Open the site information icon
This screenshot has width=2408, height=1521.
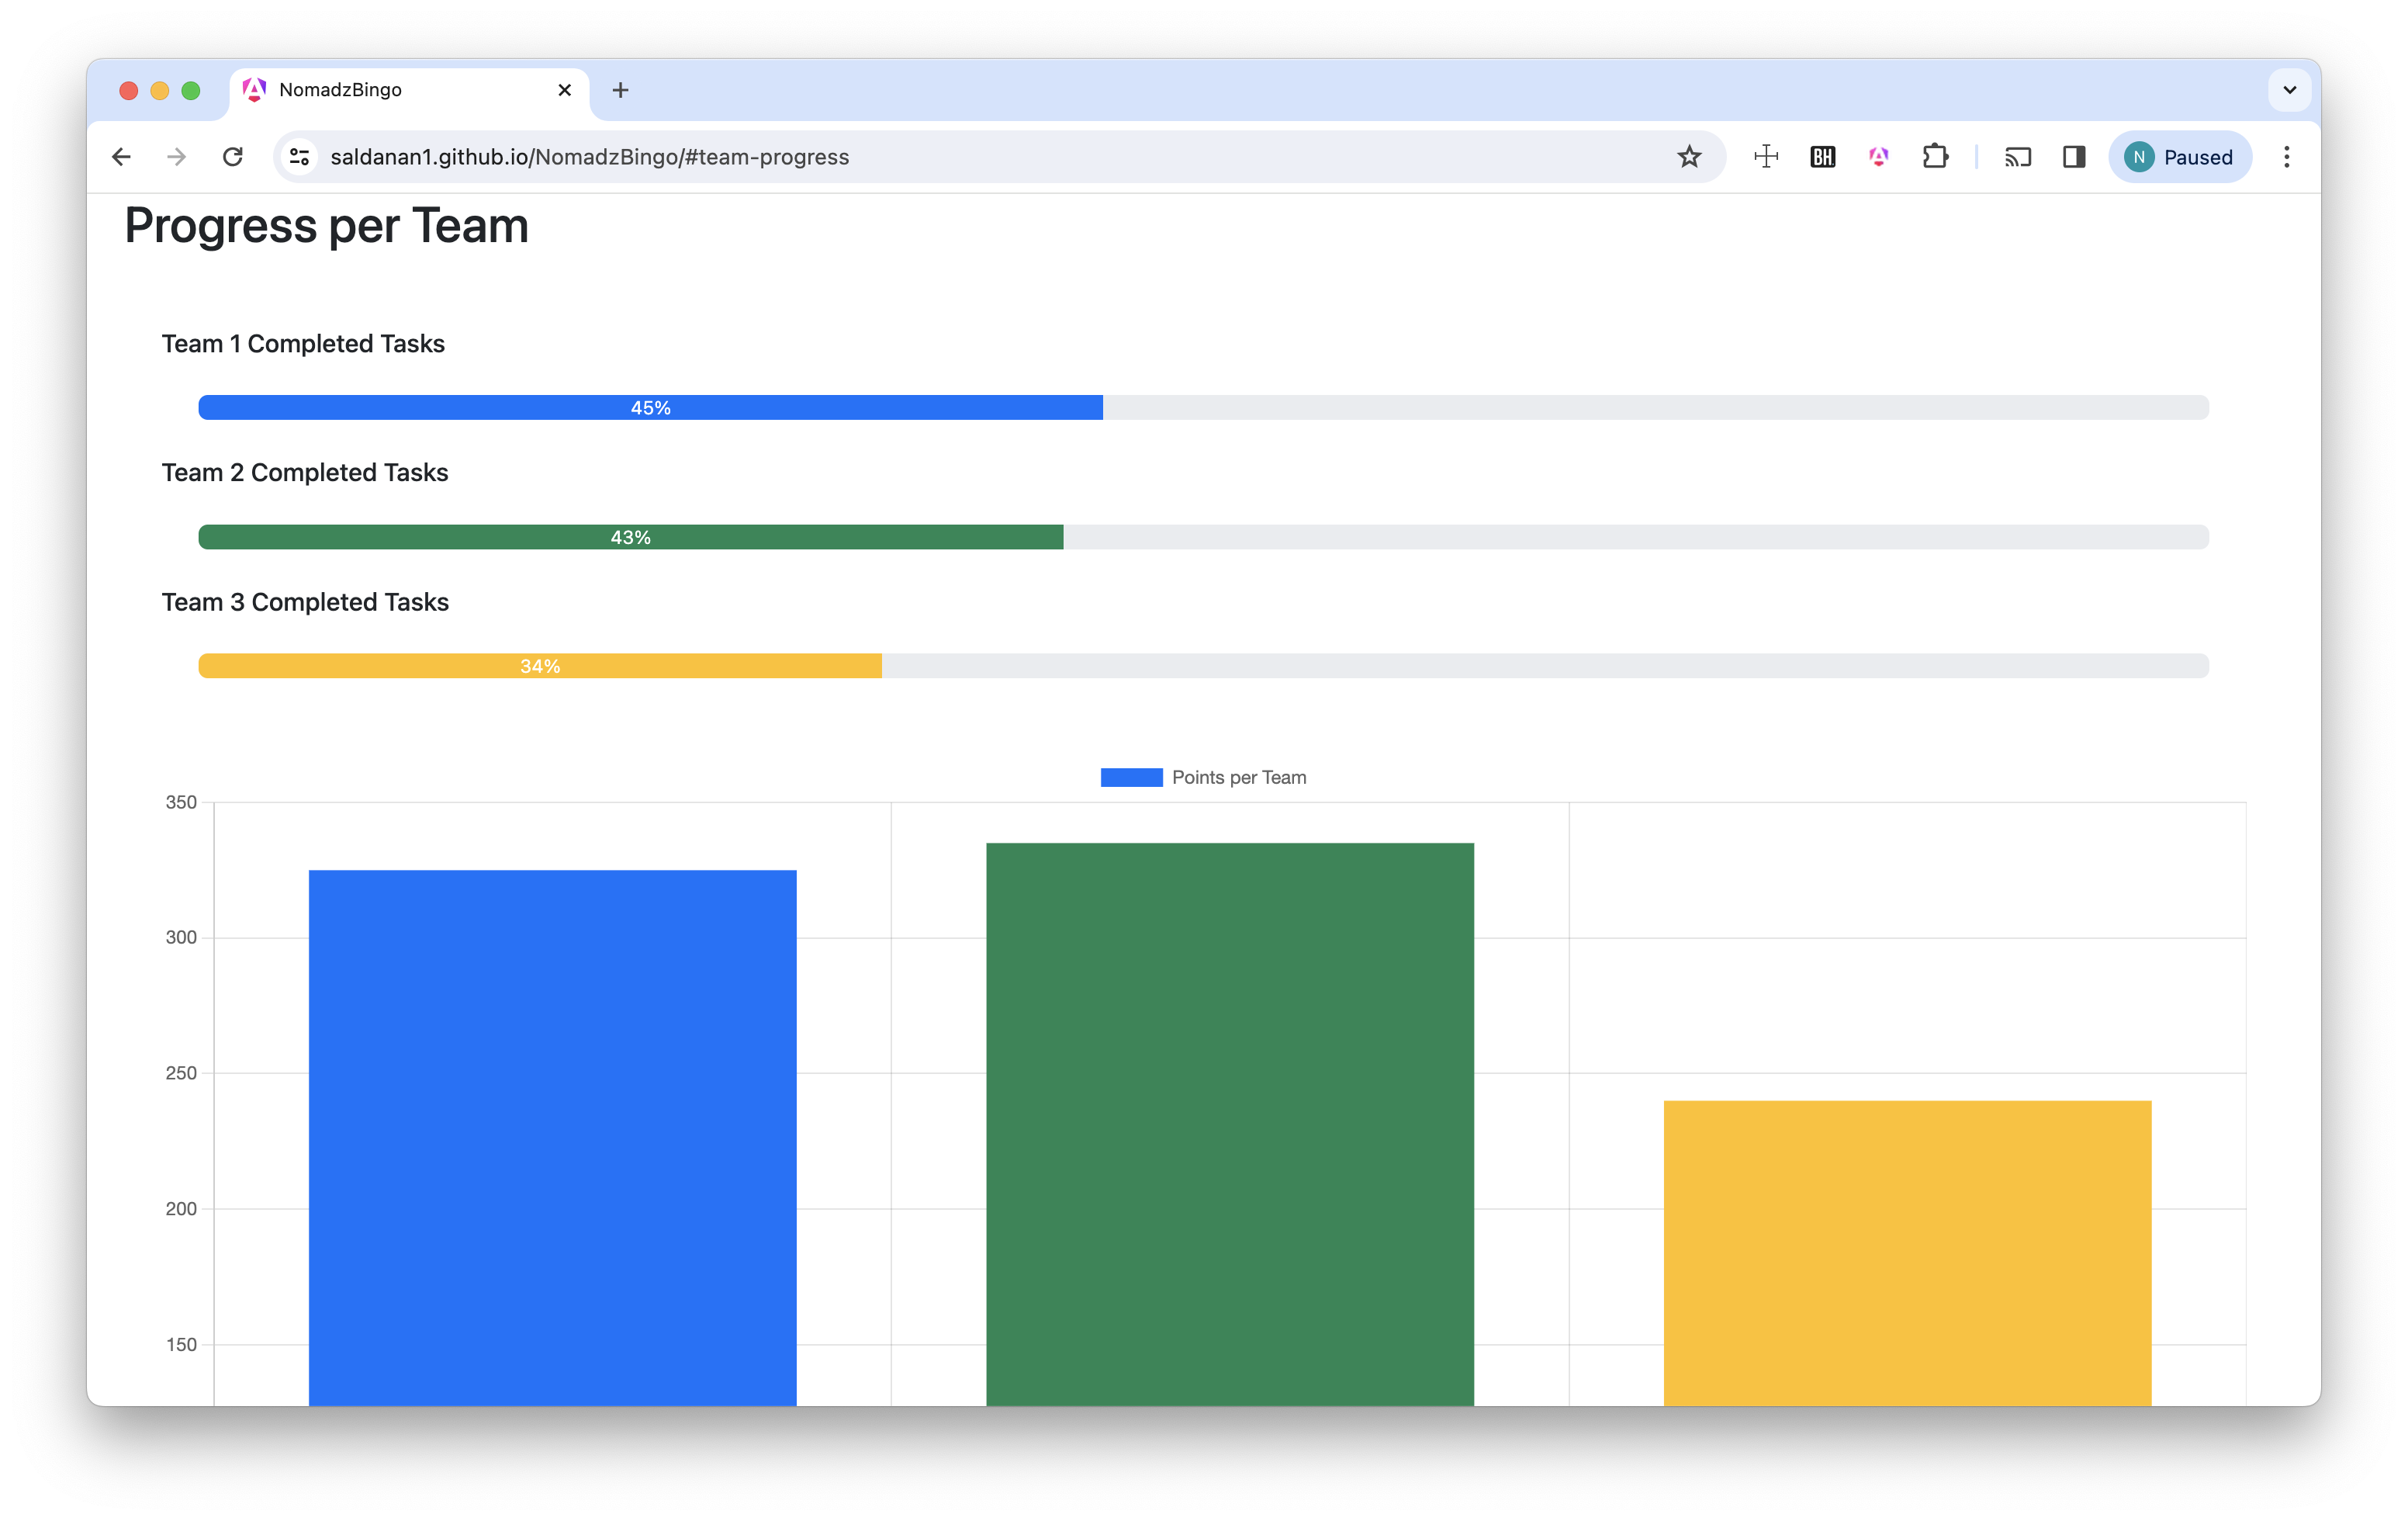tap(299, 157)
